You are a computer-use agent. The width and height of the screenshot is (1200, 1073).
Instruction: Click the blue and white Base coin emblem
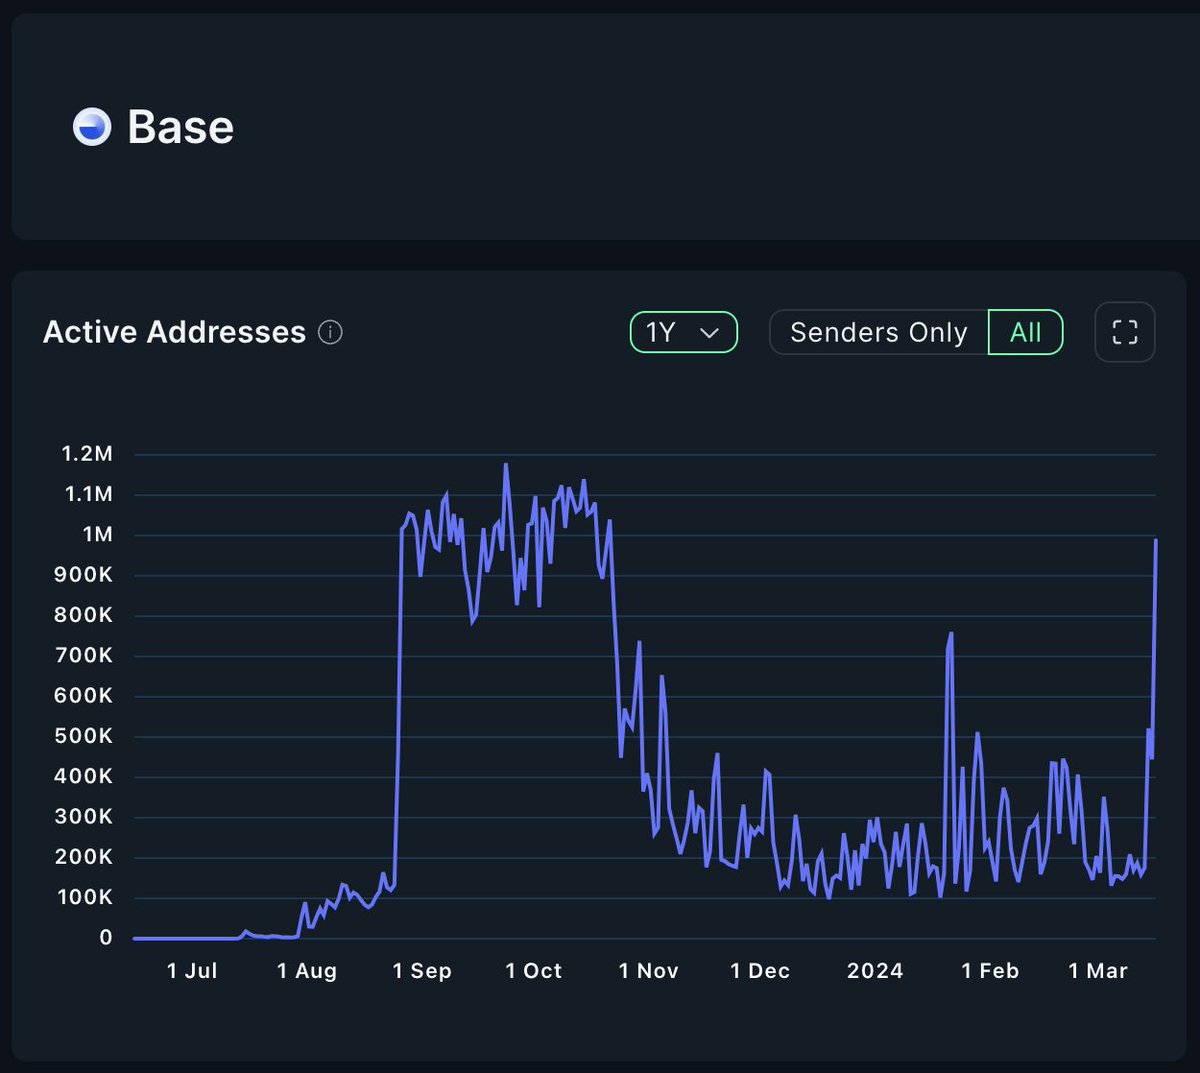pyautogui.click(x=90, y=126)
